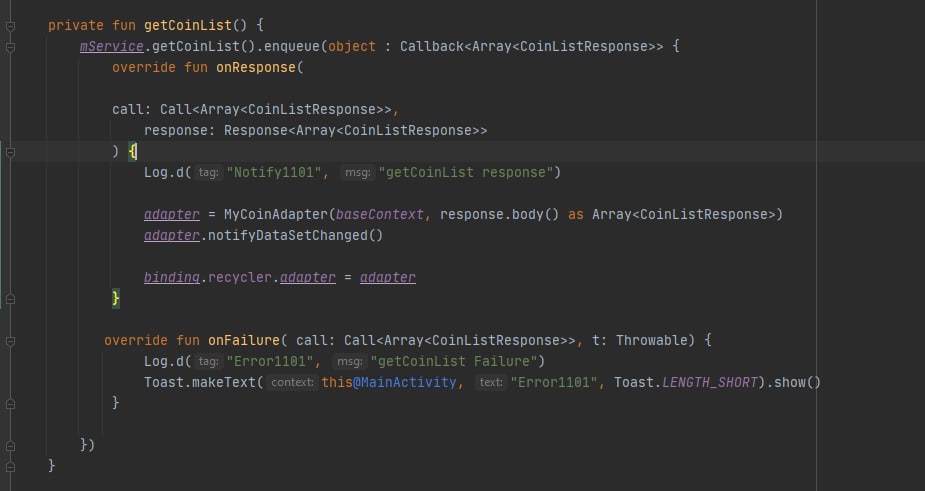Click the MyCoinAdapter constructor call
This screenshot has width=925, height=491.
click(275, 214)
